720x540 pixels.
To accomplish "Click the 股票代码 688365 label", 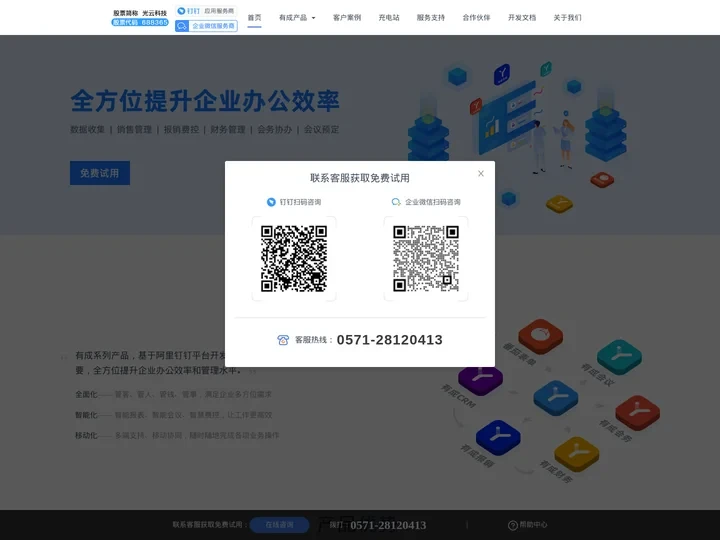I will [x=140, y=22].
